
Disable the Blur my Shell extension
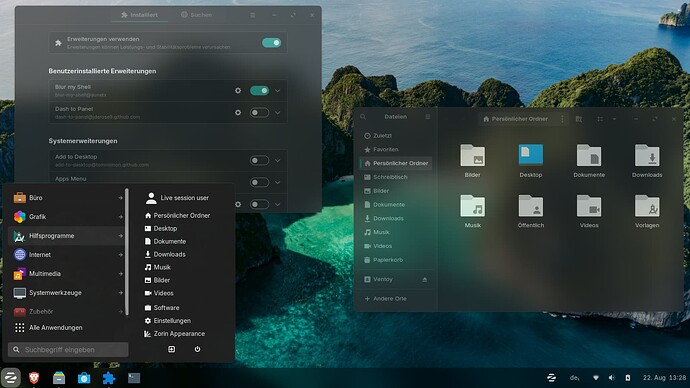pos(259,91)
